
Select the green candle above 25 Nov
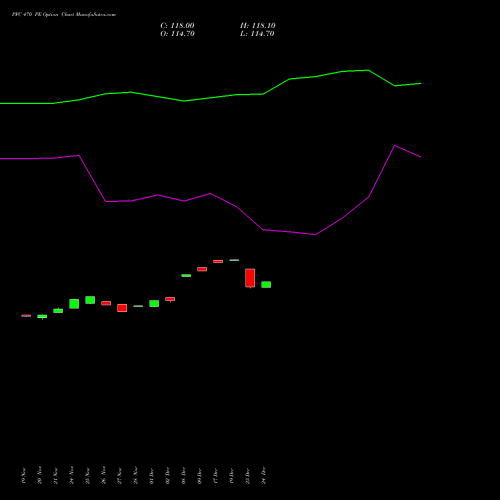(x=90, y=300)
